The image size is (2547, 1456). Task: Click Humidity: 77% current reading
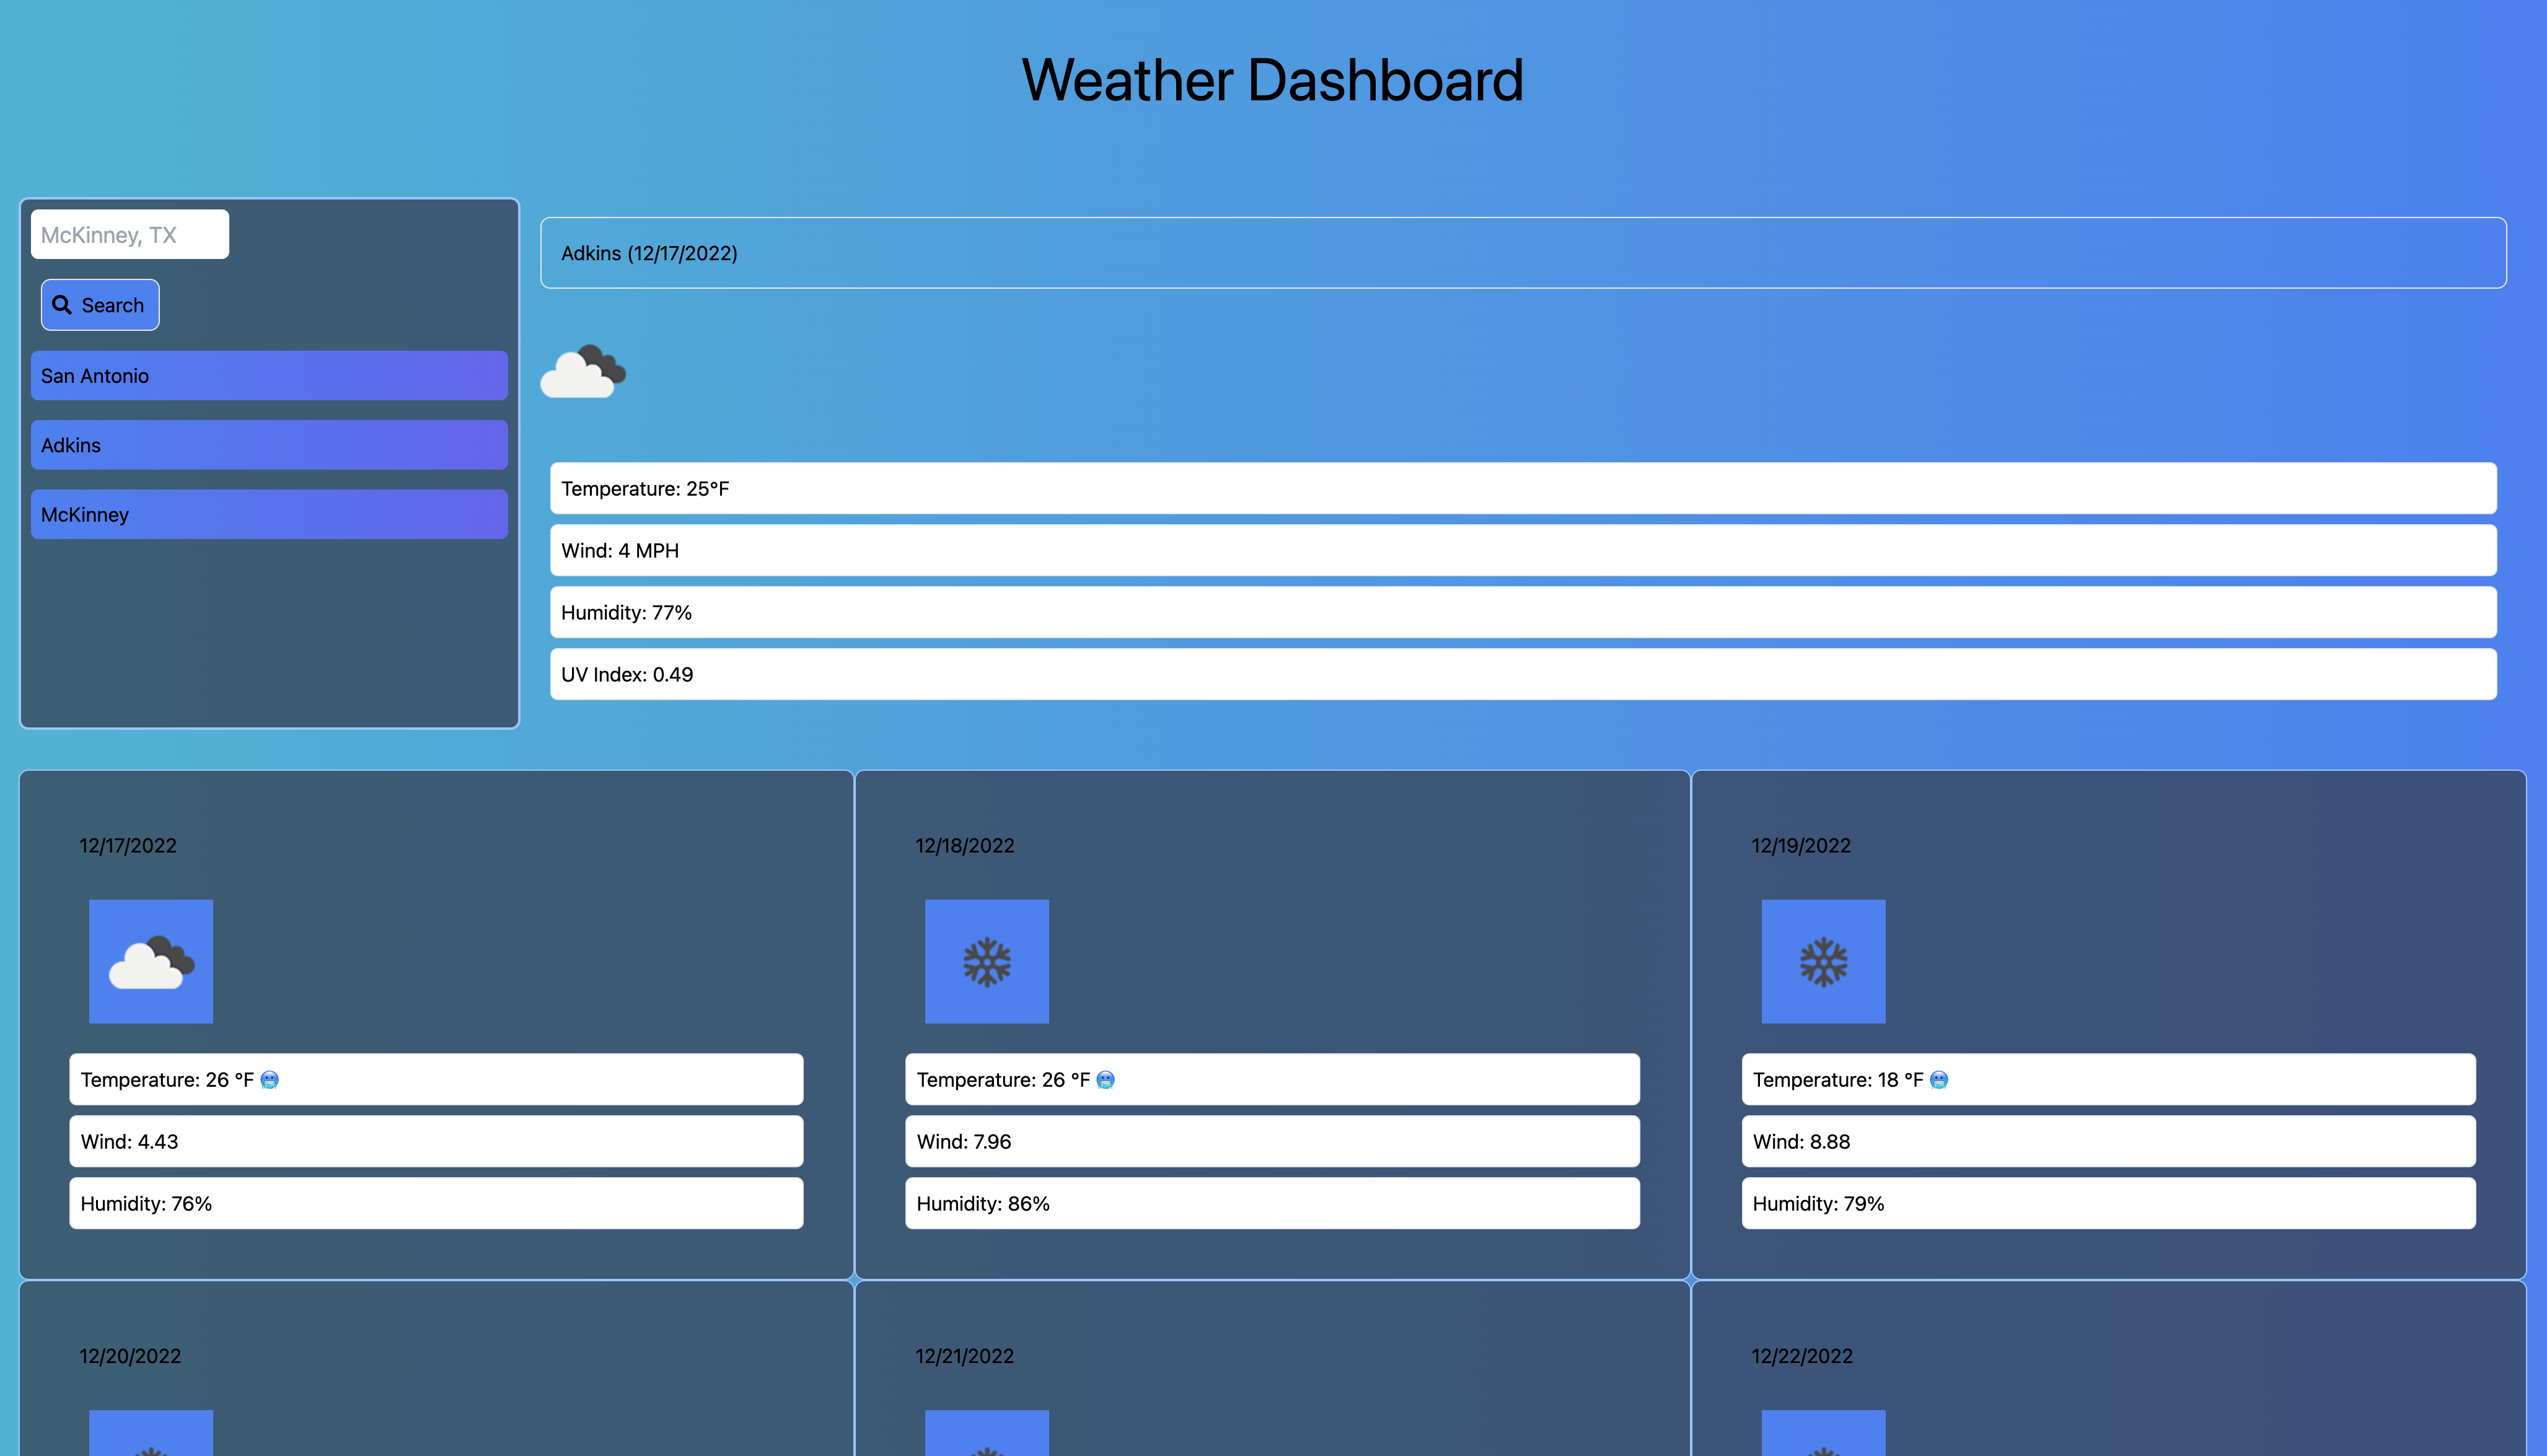(1523, 613)
